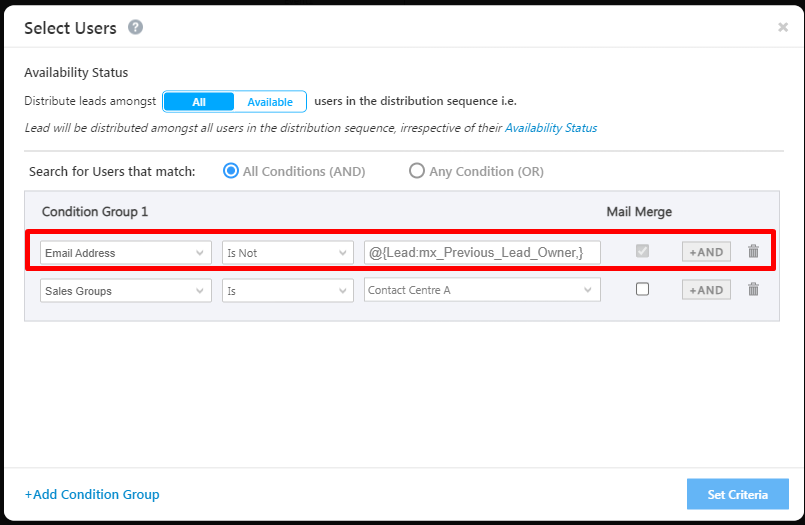Delete the Email Address condition row
The image size is (805, 525).
point(754,252)
